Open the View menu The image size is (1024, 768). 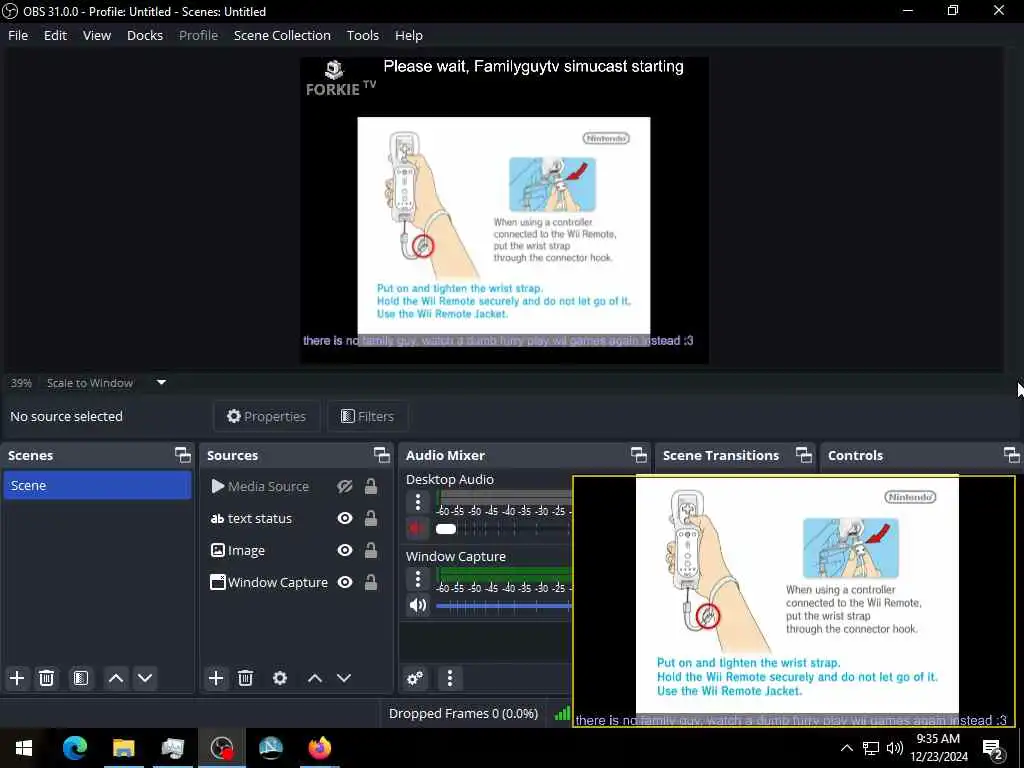point(97,35)
